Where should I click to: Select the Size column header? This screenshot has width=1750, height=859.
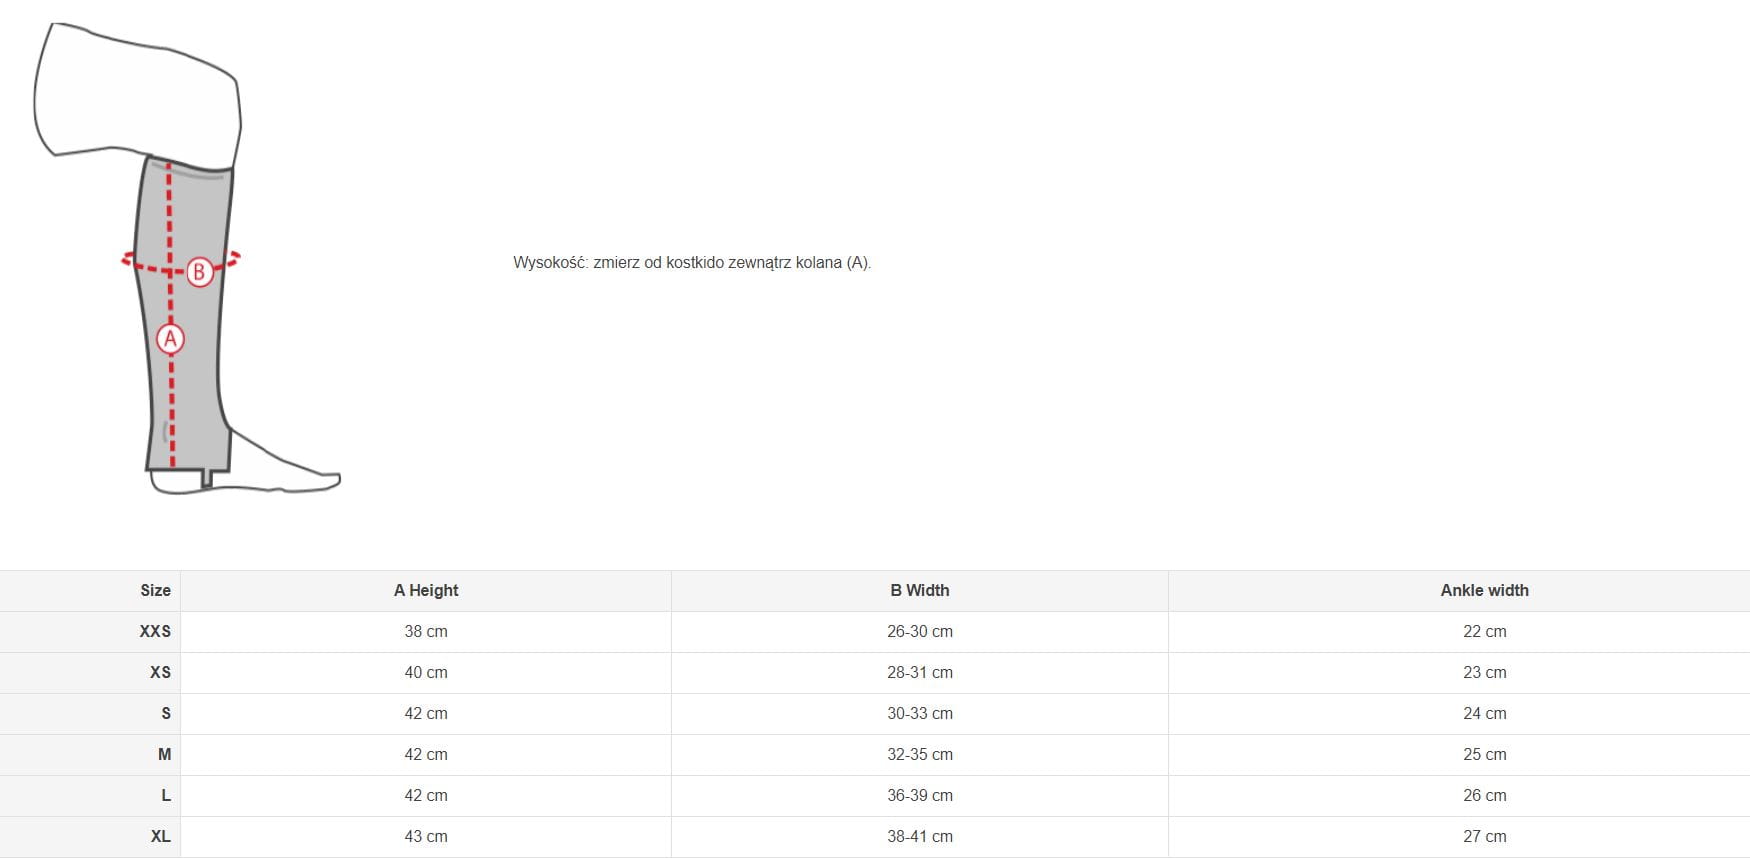155,591
